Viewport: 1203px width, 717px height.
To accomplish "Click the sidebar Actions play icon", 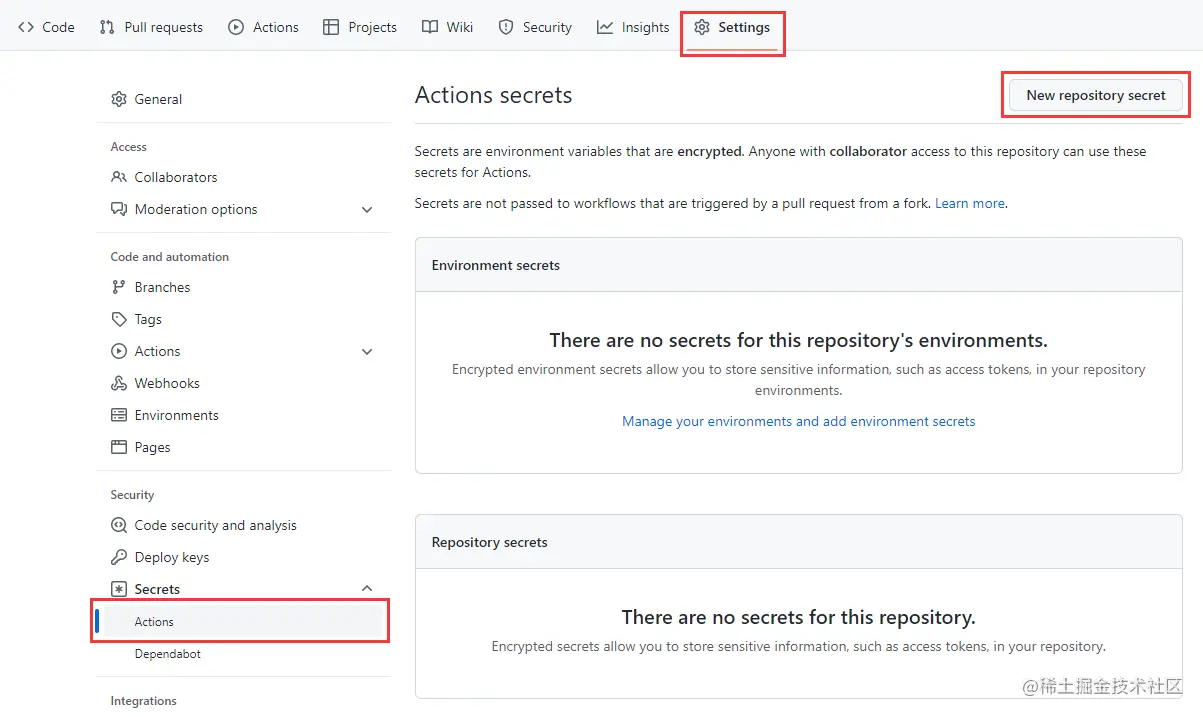I will click(119, 351).
